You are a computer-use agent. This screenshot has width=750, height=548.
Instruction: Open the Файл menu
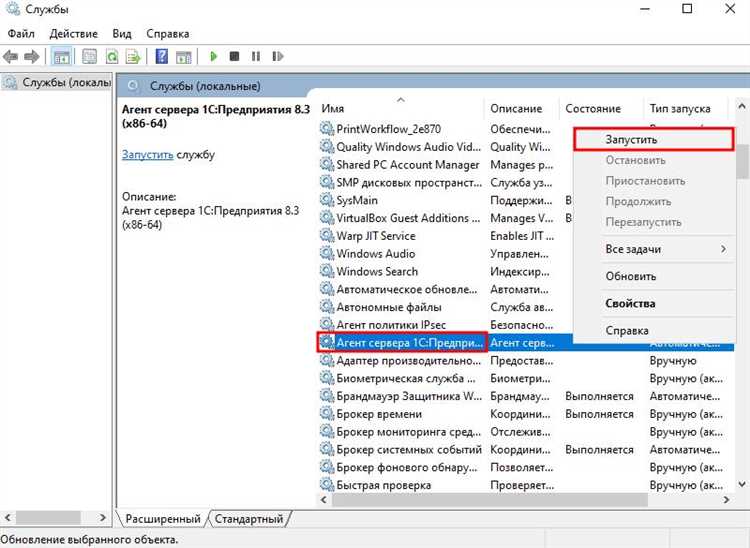click(21, 34)
